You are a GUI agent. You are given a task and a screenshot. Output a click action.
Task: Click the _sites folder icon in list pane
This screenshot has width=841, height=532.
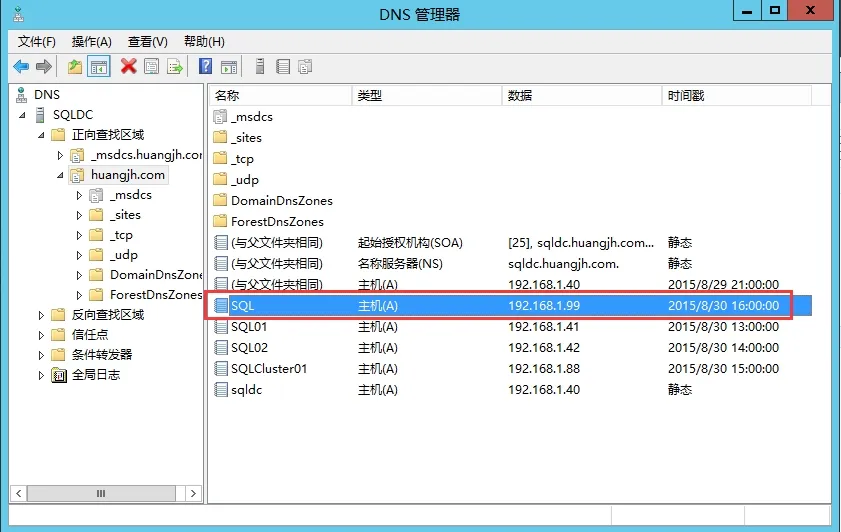coord(220,137)
